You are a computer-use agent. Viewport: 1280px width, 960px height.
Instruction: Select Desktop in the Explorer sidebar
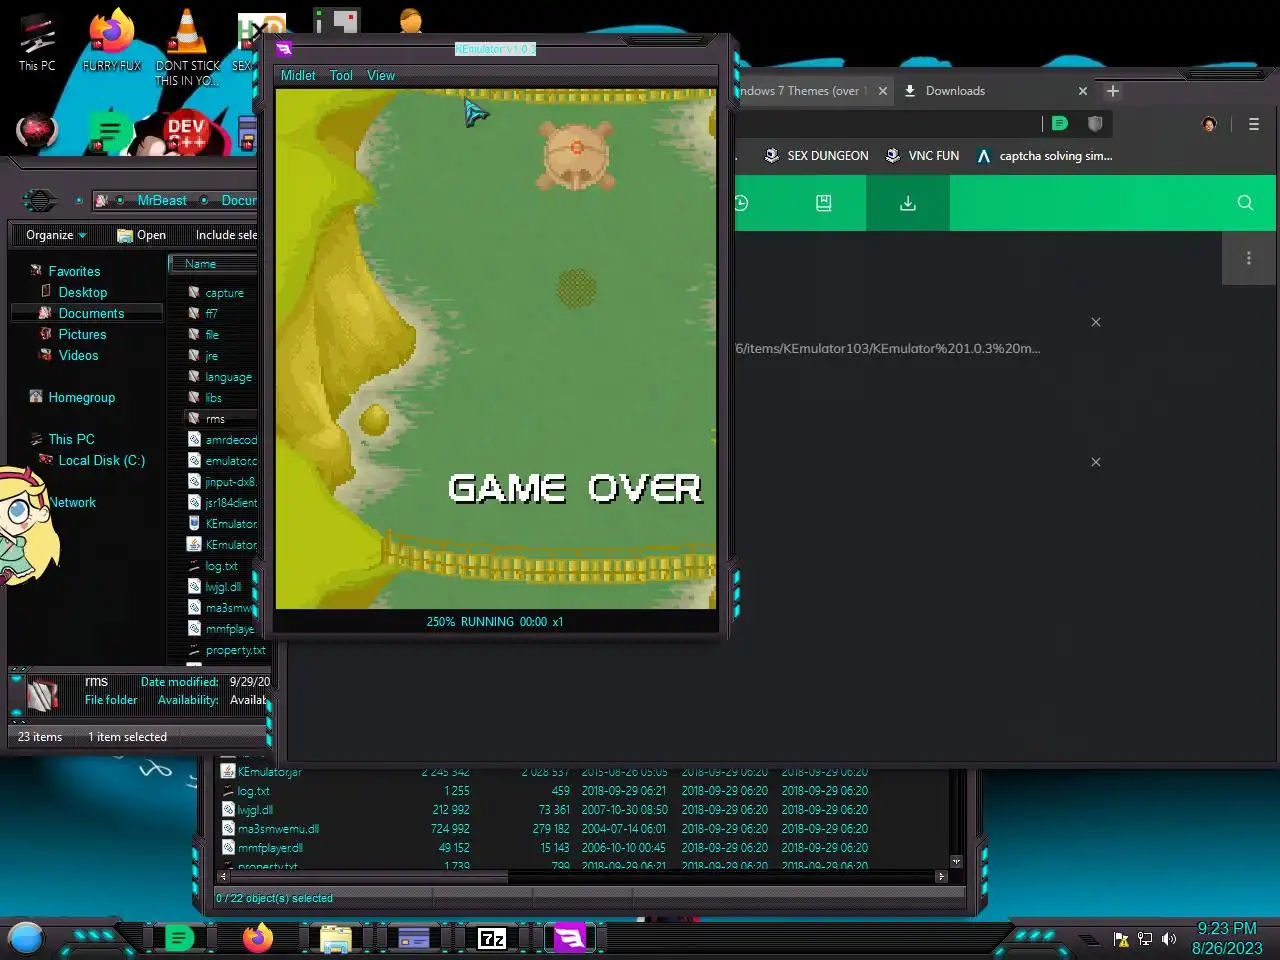[x=82, y=292]
